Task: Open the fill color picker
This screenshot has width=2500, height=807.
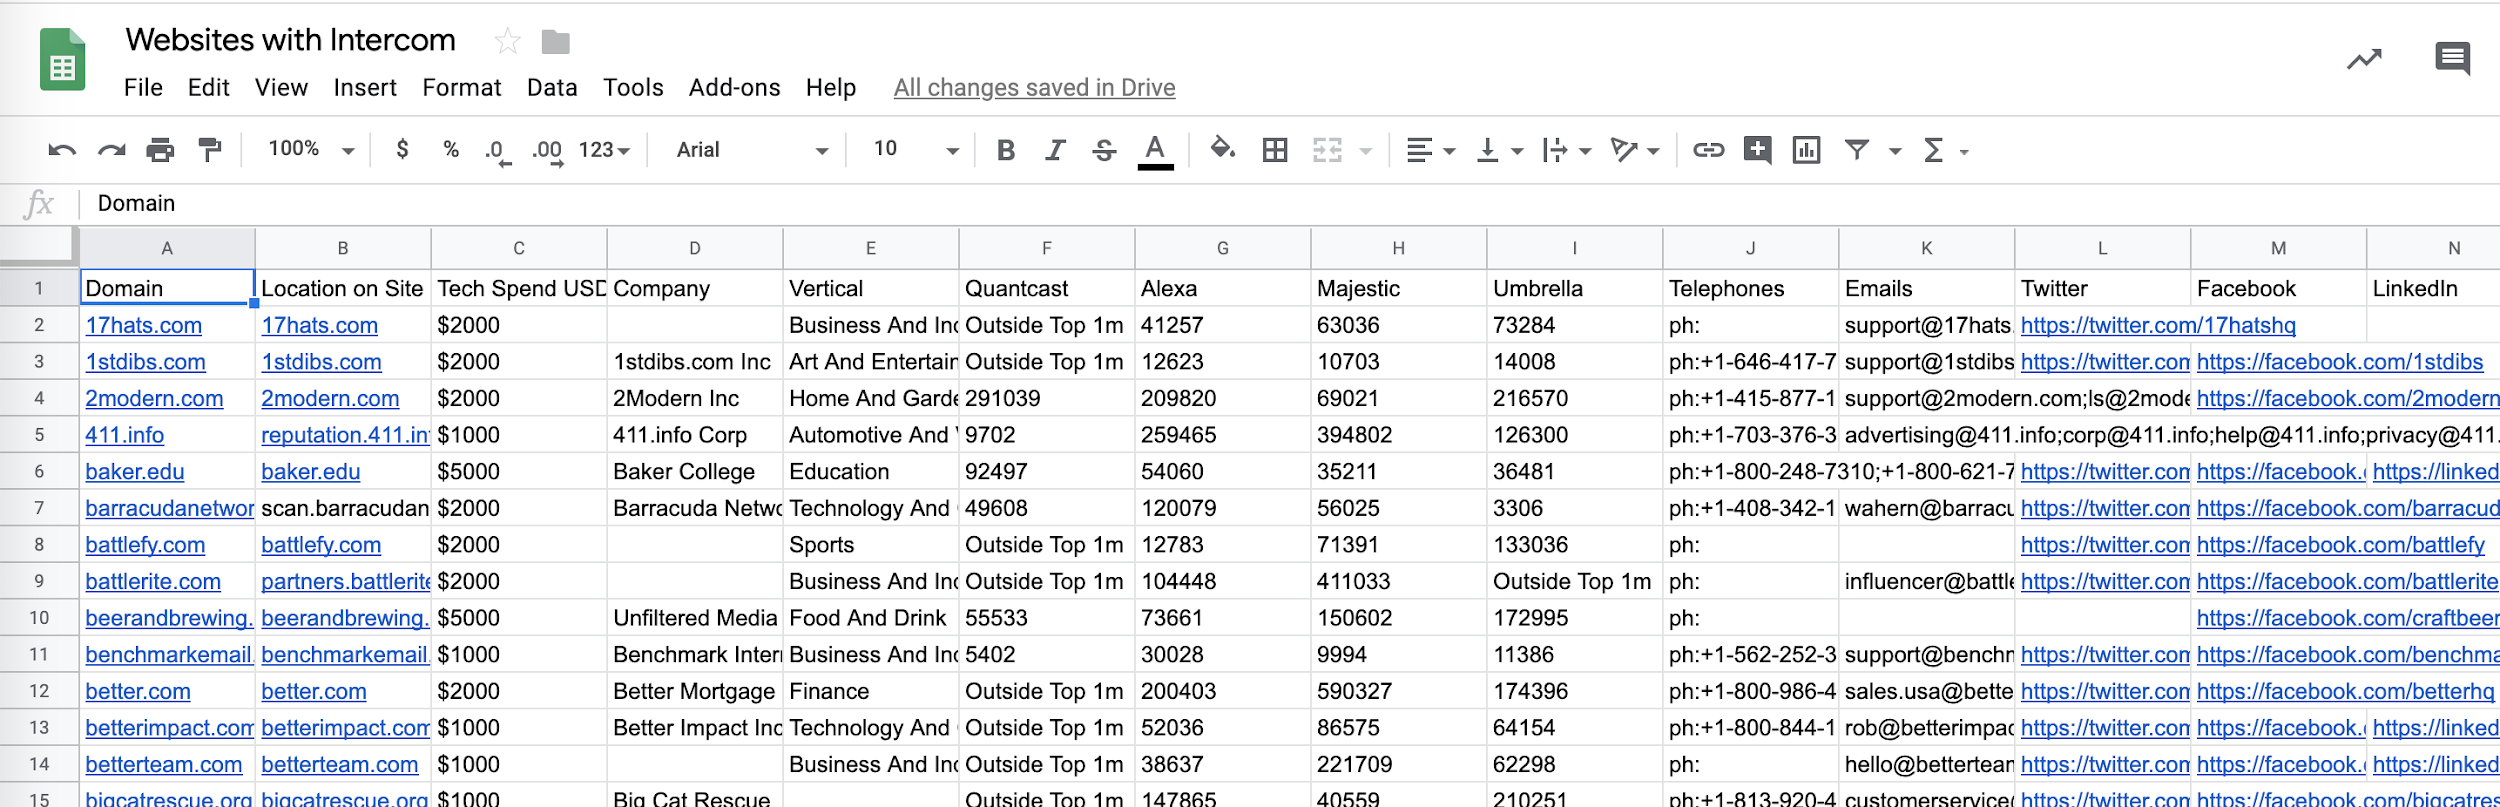Action: pos(1222,150)
